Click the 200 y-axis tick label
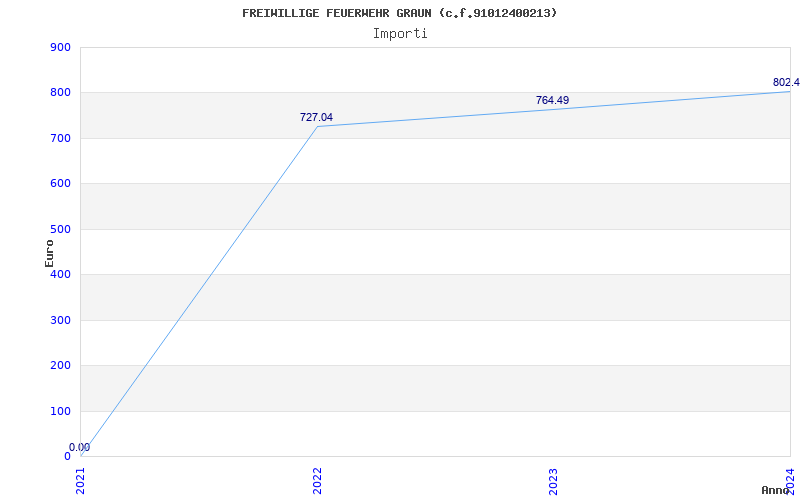The width and height of the screenshot is (800, 500). [60, 365]
